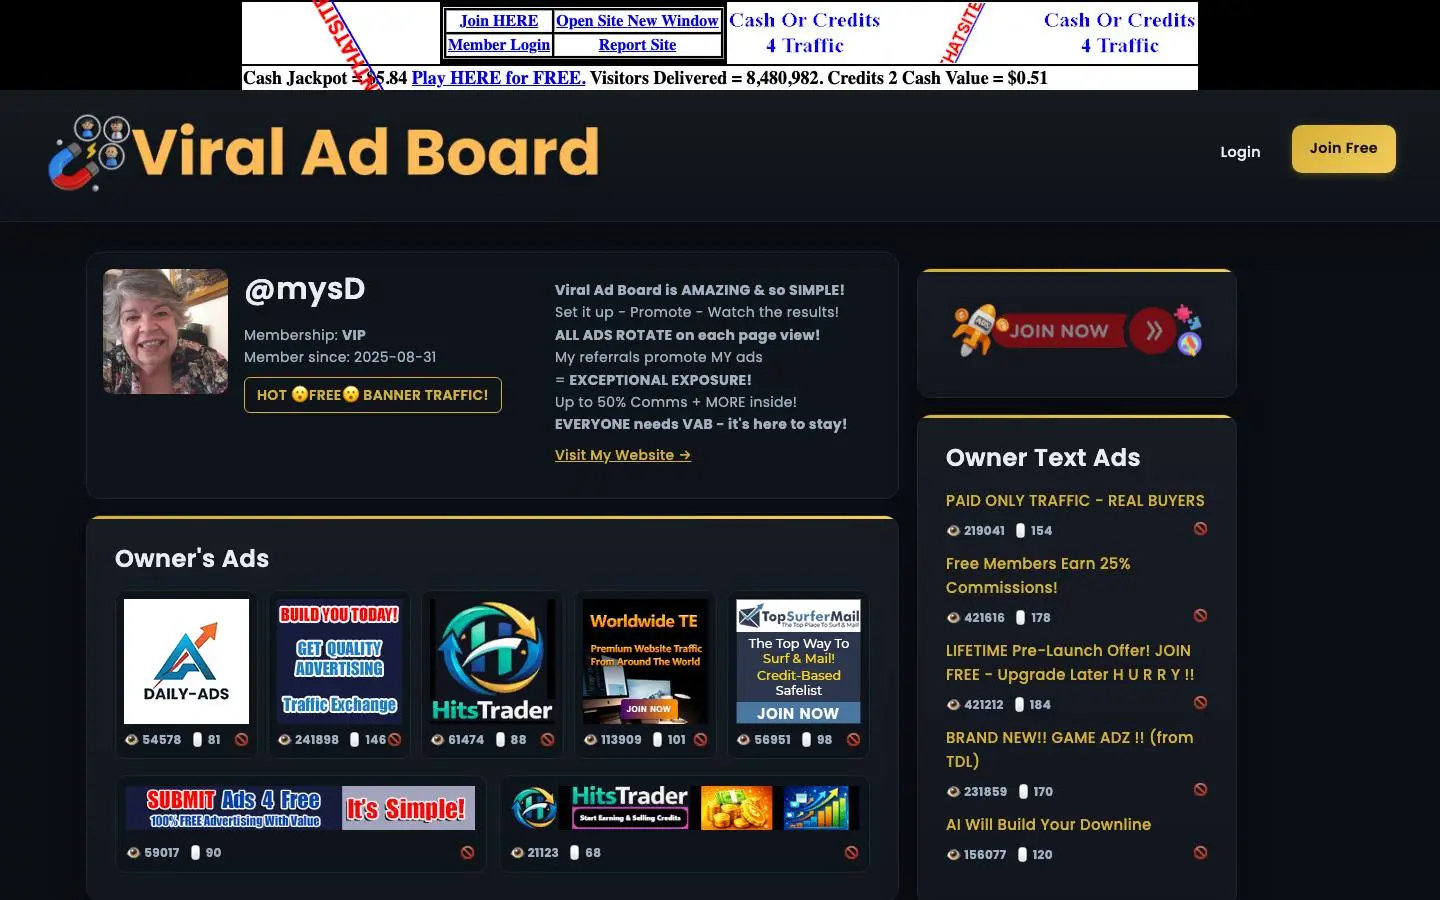Open AI Will Build Your Downline ad

pyautogui.click(x=1048, y=824)
